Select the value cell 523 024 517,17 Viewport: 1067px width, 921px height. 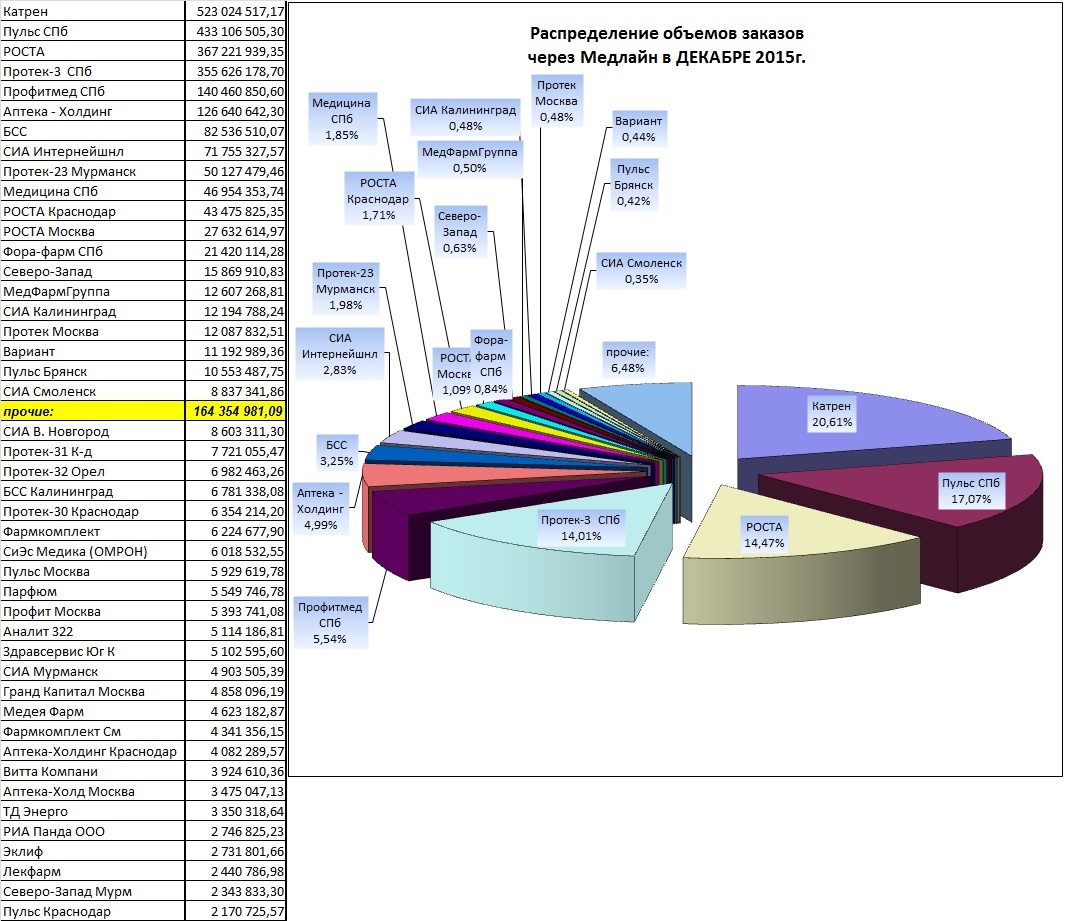click(235, 12)
